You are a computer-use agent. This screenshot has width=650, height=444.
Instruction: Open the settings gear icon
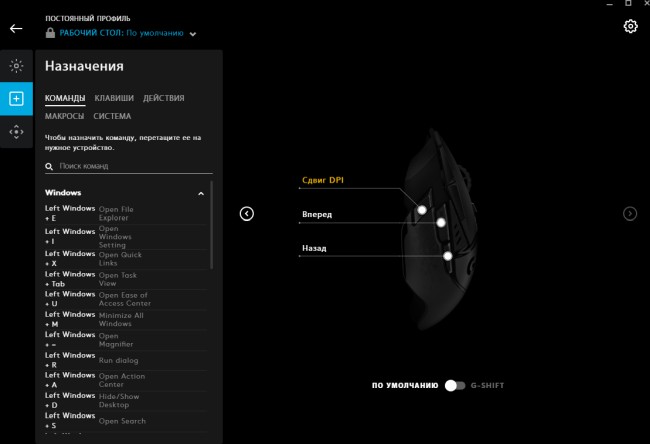coord(630,26)
